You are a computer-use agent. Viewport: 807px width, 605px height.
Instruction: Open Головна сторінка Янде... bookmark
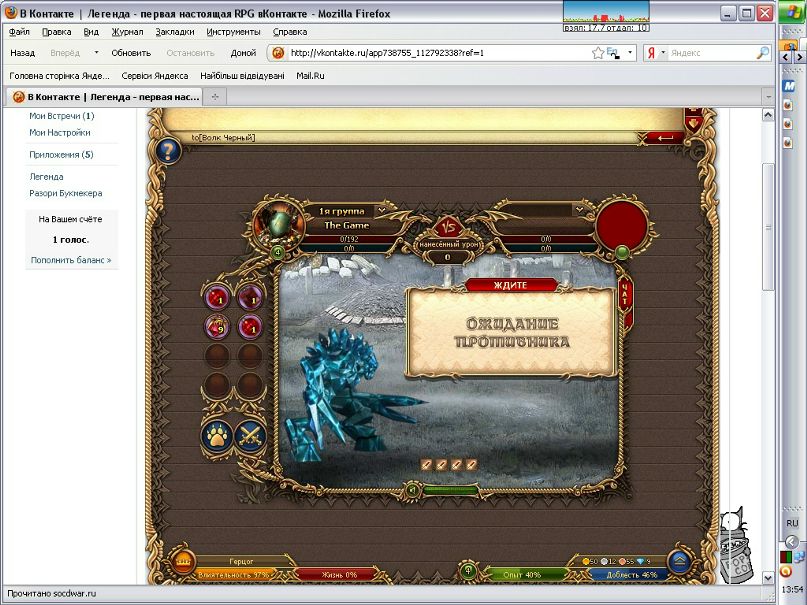(x=60, y=76)
